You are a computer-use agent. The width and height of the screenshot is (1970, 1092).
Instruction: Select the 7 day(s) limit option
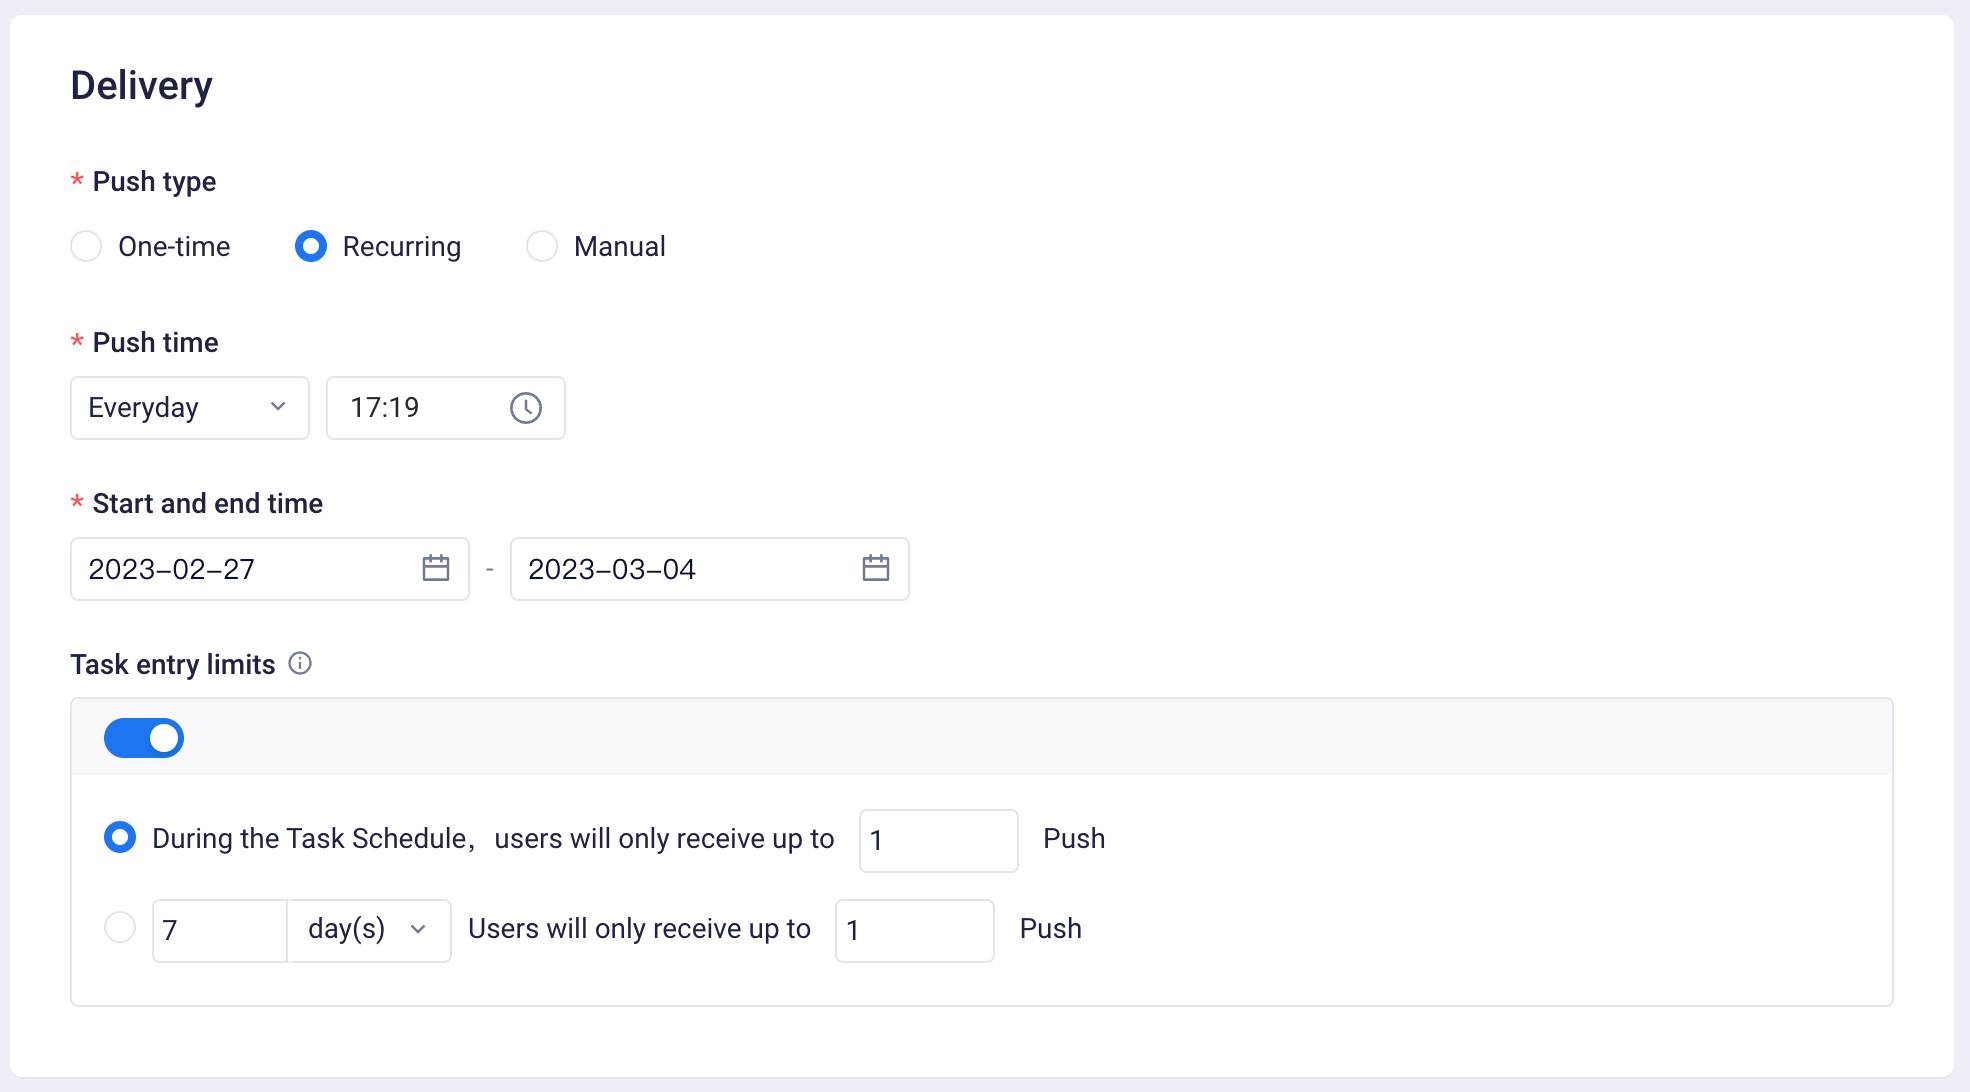120,927
